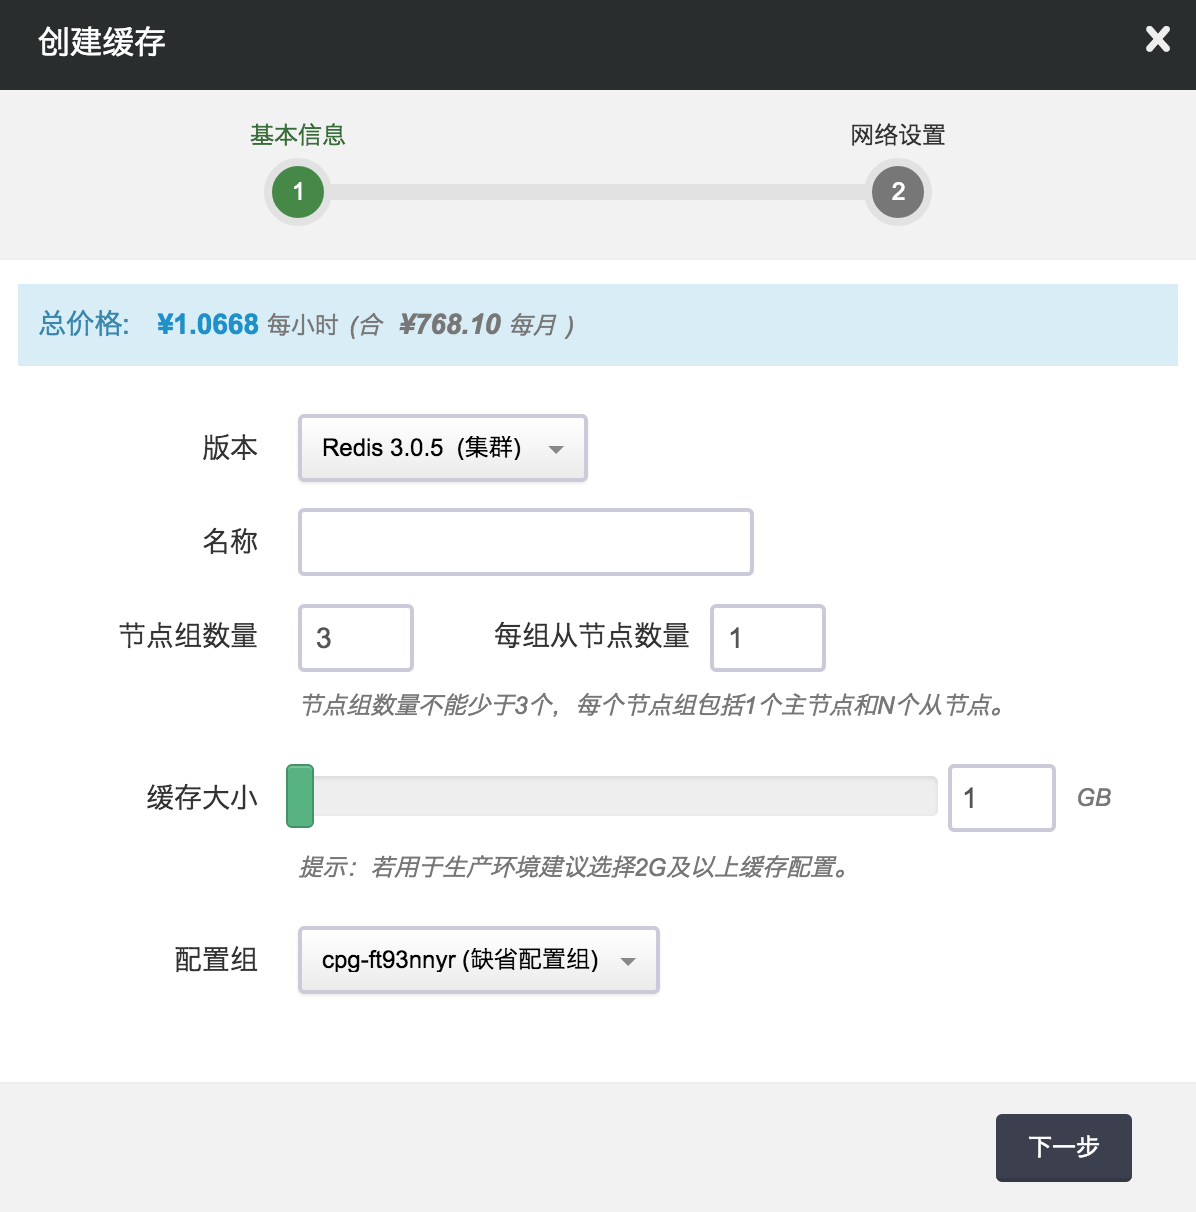The image size is (1196, 1212).
Task: Focus the 名称 text field
Action: coord(526,542)
